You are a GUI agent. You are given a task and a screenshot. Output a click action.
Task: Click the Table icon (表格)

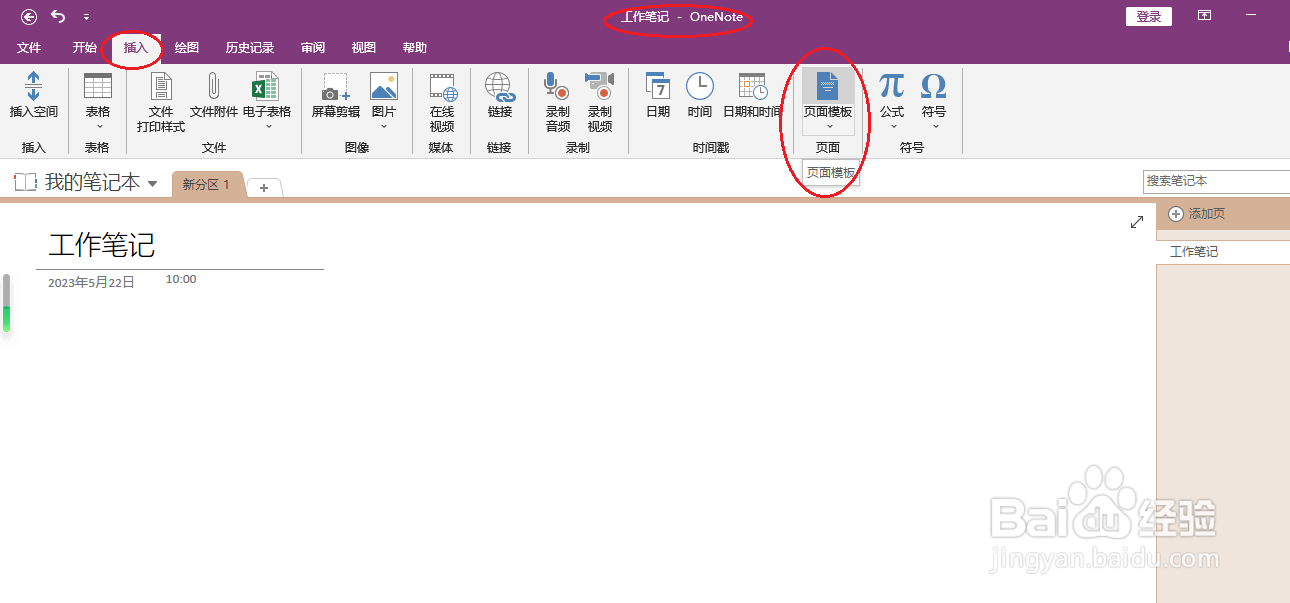(97, 86)
